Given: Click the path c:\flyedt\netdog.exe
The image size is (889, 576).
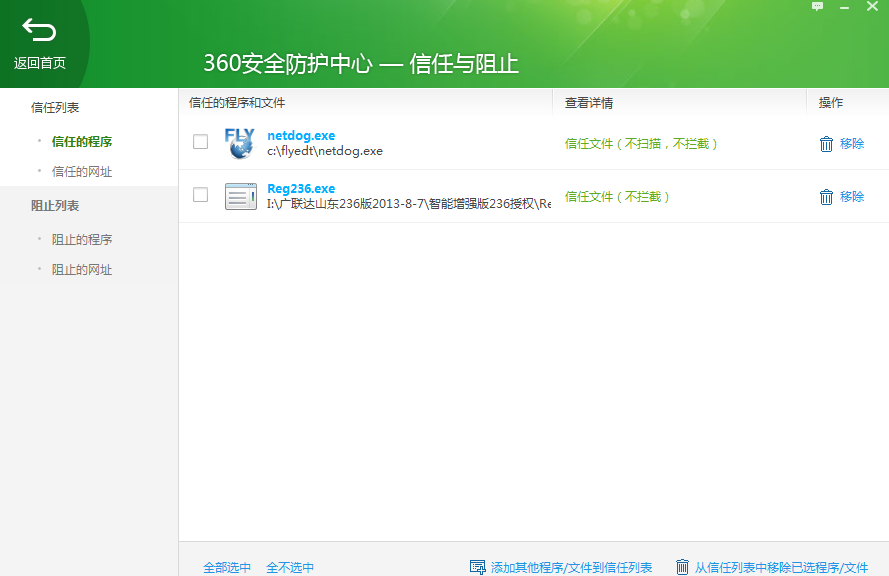Looking at the screenshot, I should pyautogui.click(x=325, y=151).
